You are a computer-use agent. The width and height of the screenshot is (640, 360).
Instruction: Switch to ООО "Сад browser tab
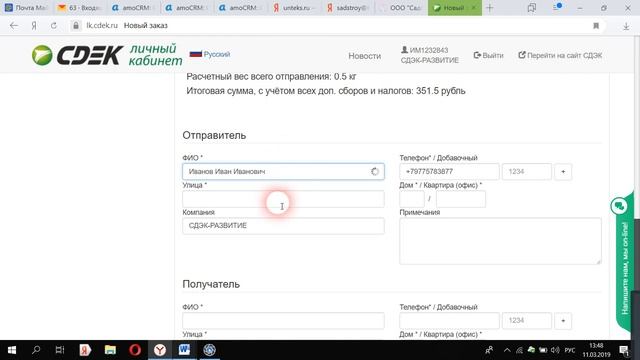[x=401, y=8]
